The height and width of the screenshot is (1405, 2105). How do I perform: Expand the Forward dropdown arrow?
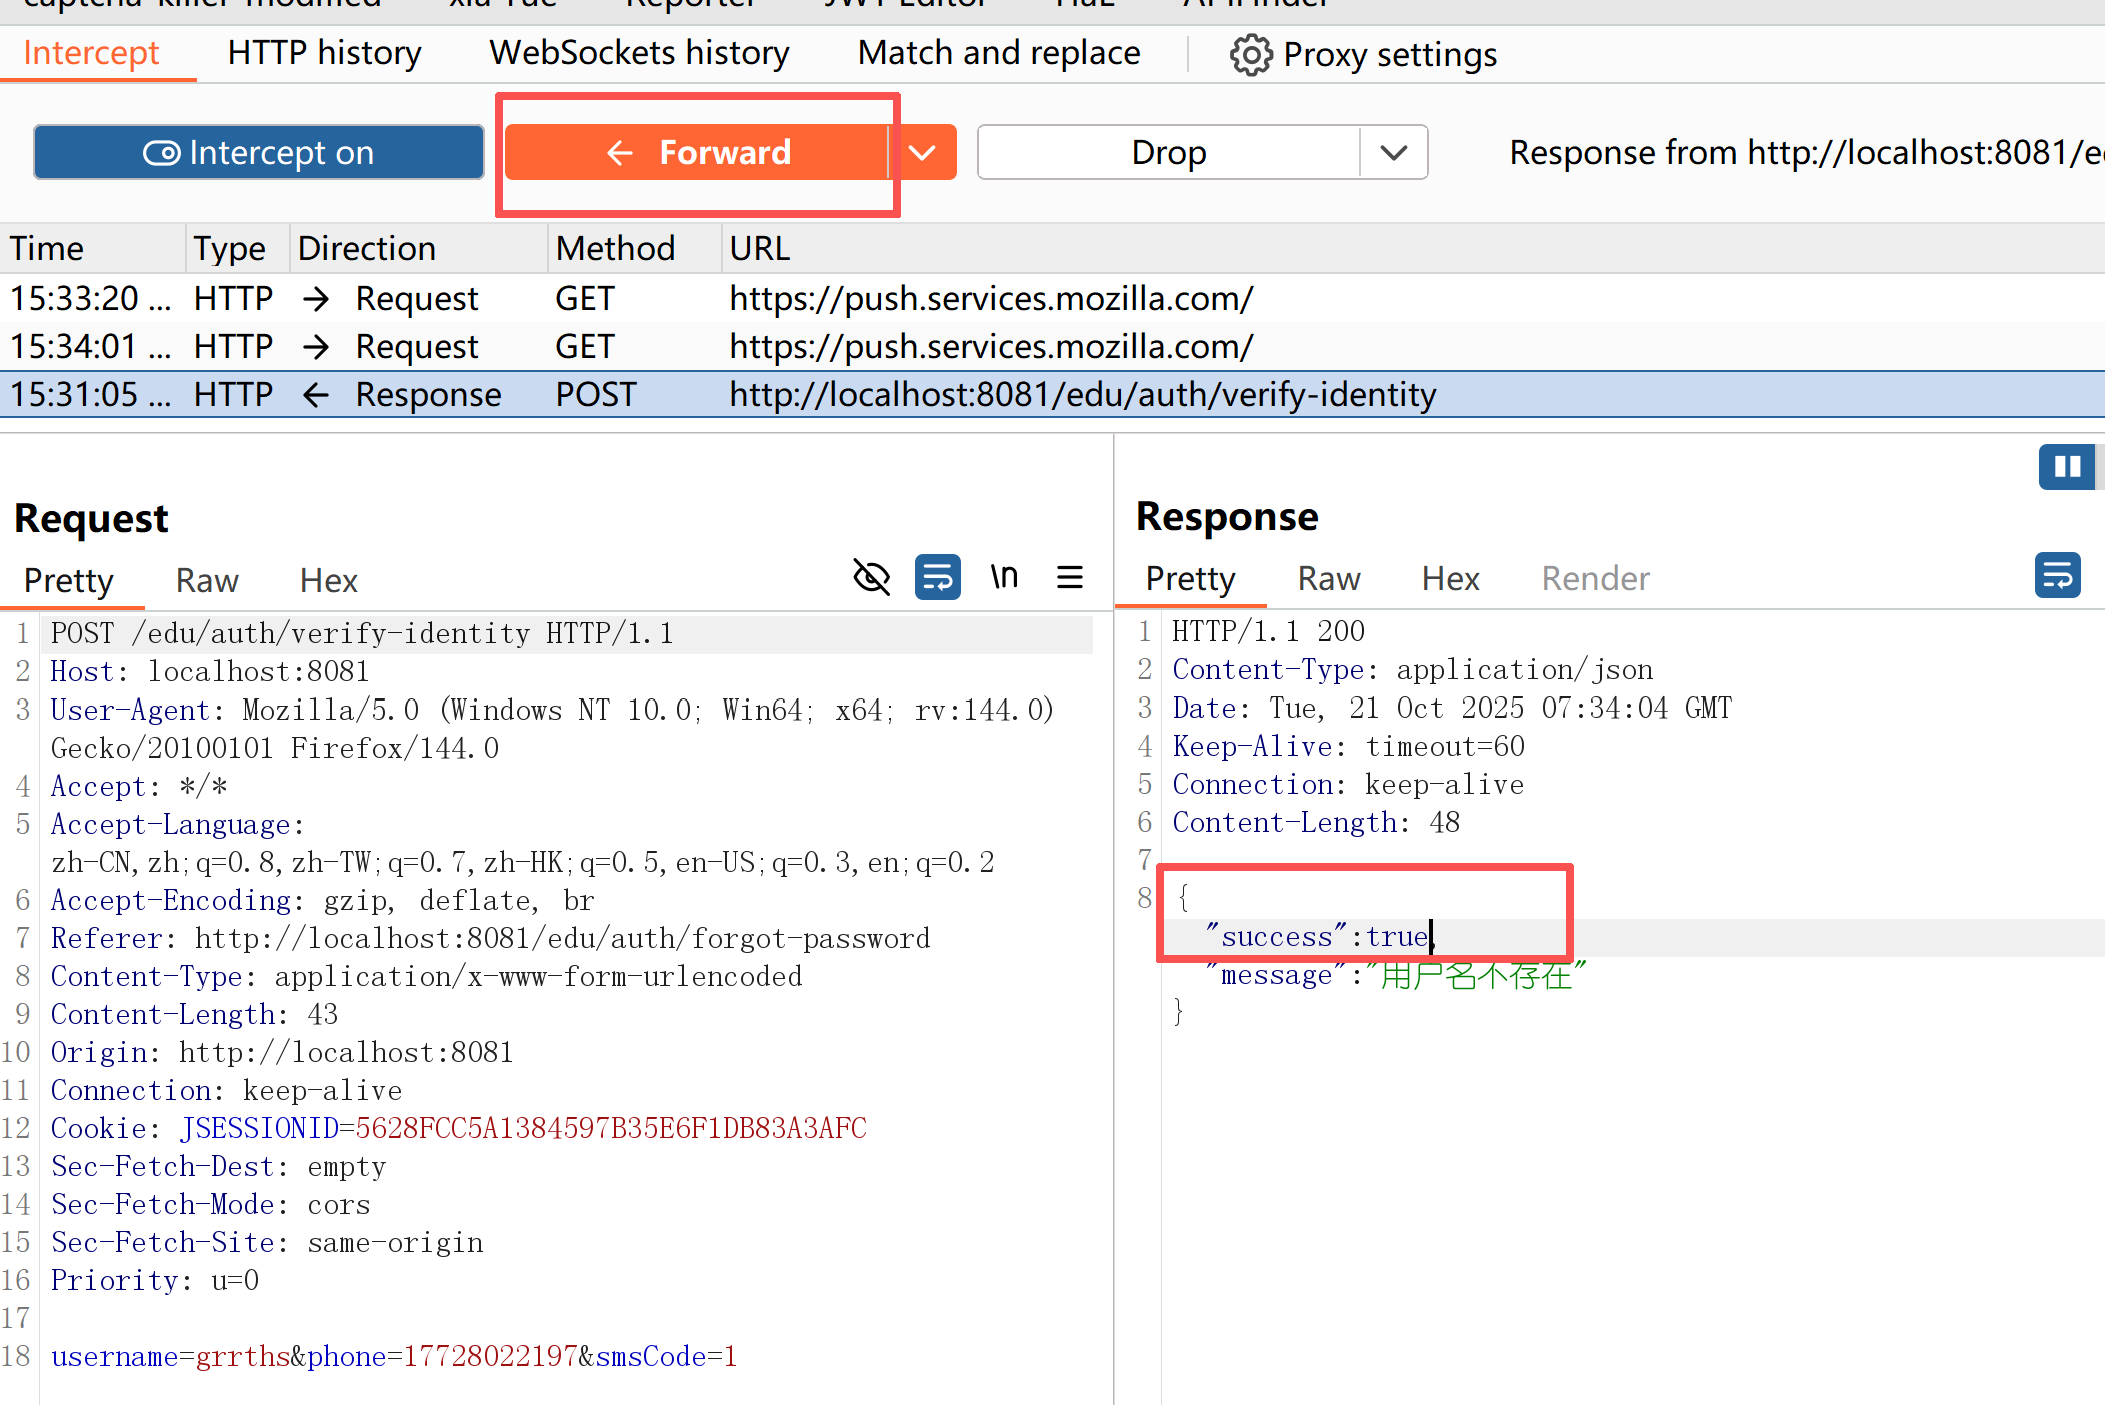click(x=923, y=152)
